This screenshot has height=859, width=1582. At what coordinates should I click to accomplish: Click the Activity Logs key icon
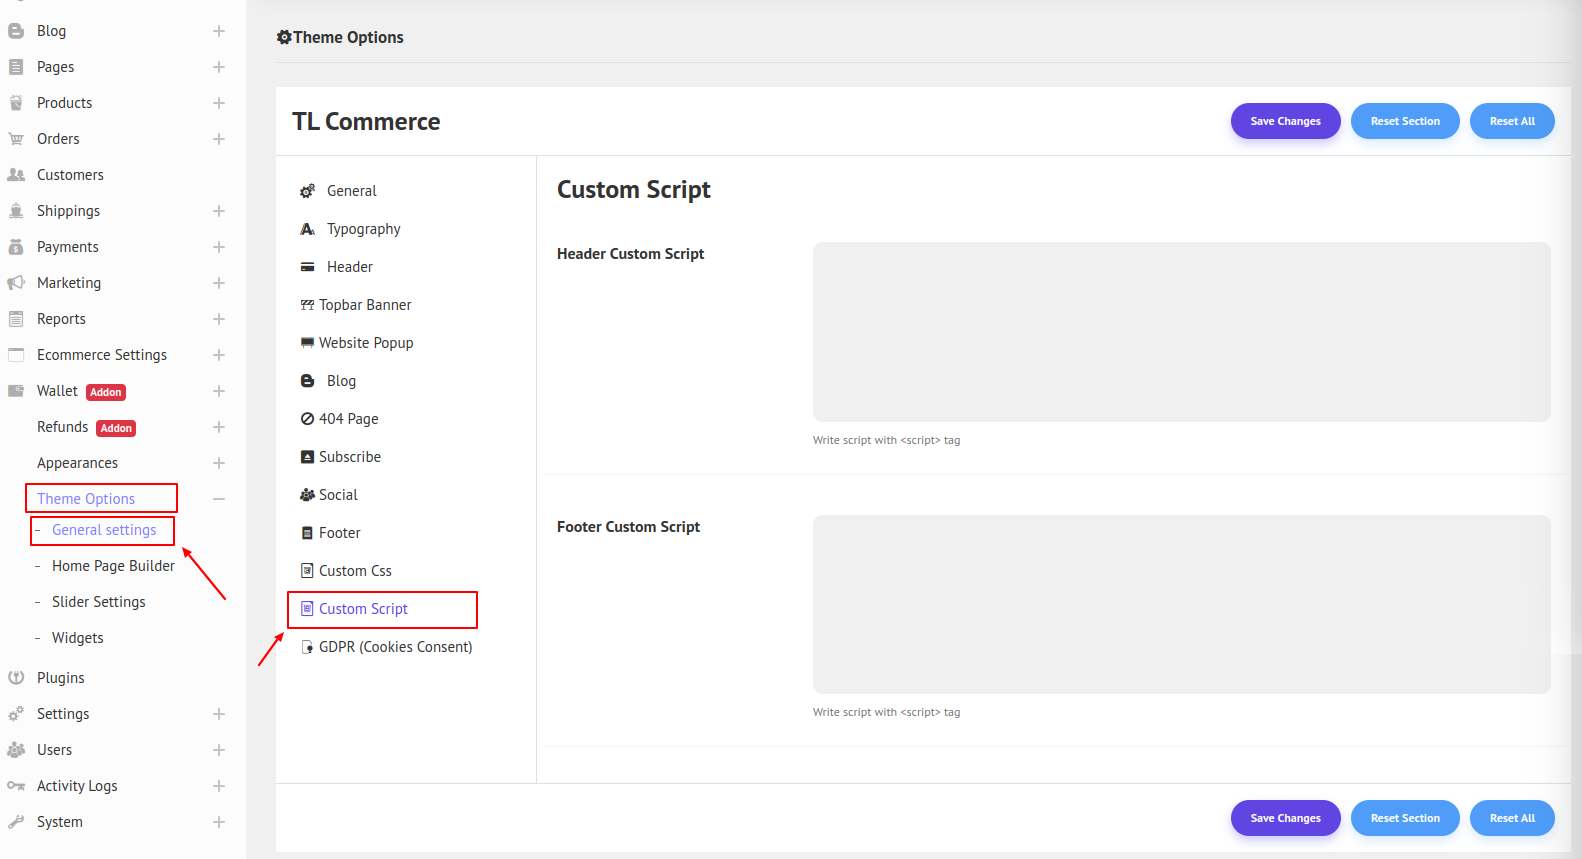(16, 786)
